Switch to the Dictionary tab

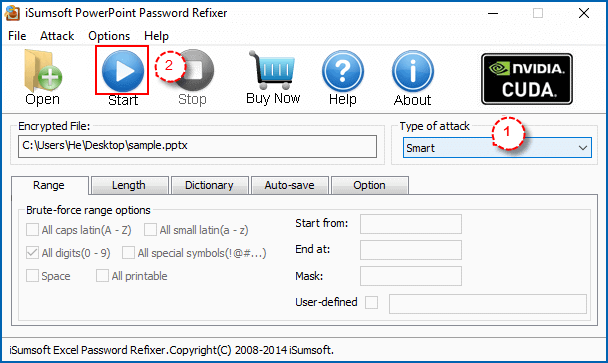click(209, 185)
